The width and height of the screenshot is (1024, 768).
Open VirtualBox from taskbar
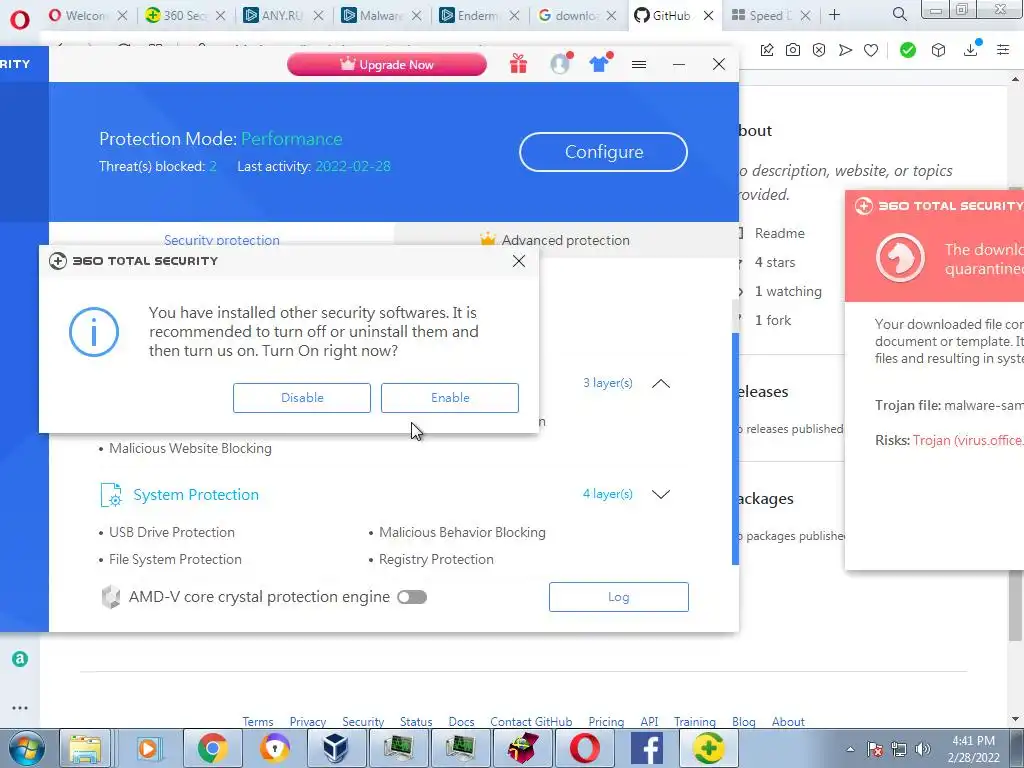(336, 748)
